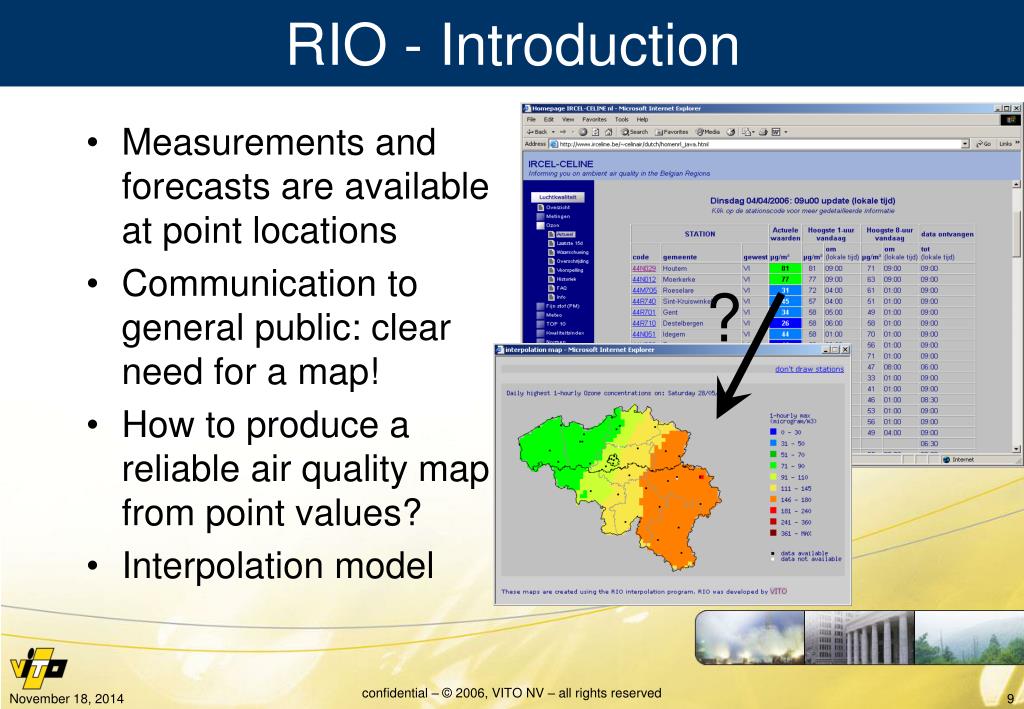Open the Mail toolbar dropdown

tap(749, 132)
